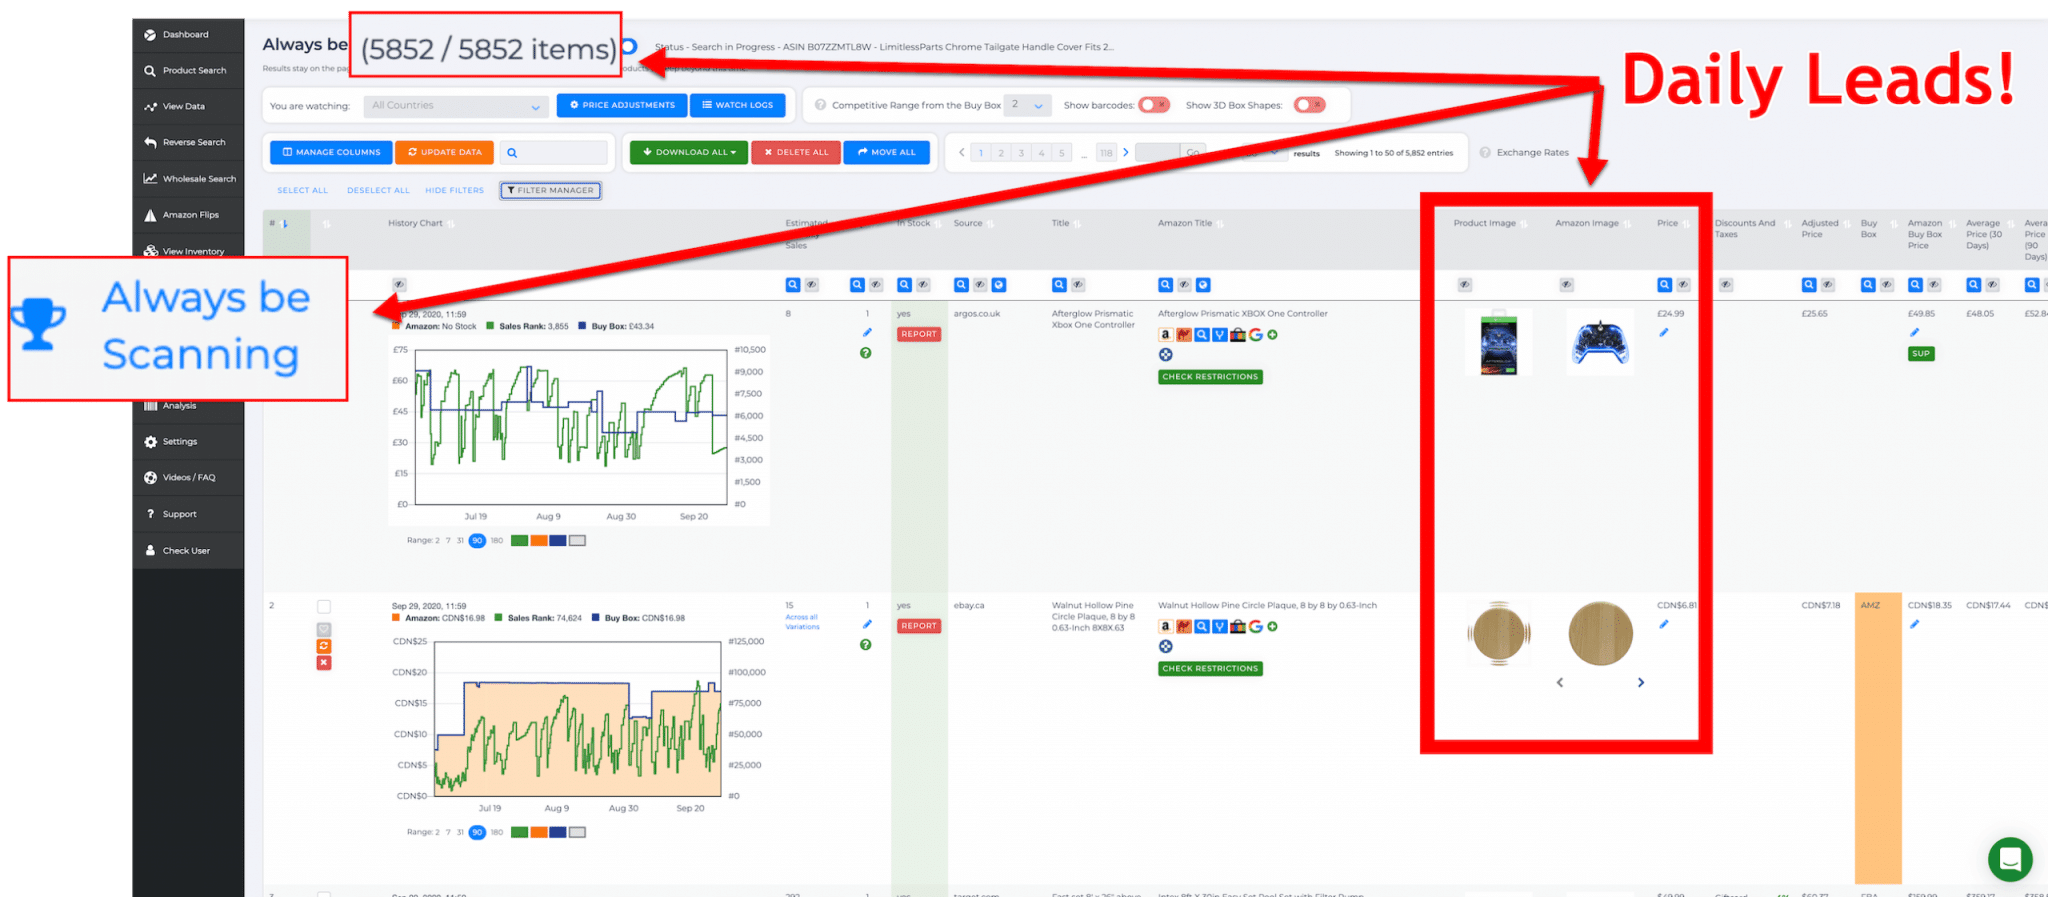Click the Delete All button

point(796,152)
